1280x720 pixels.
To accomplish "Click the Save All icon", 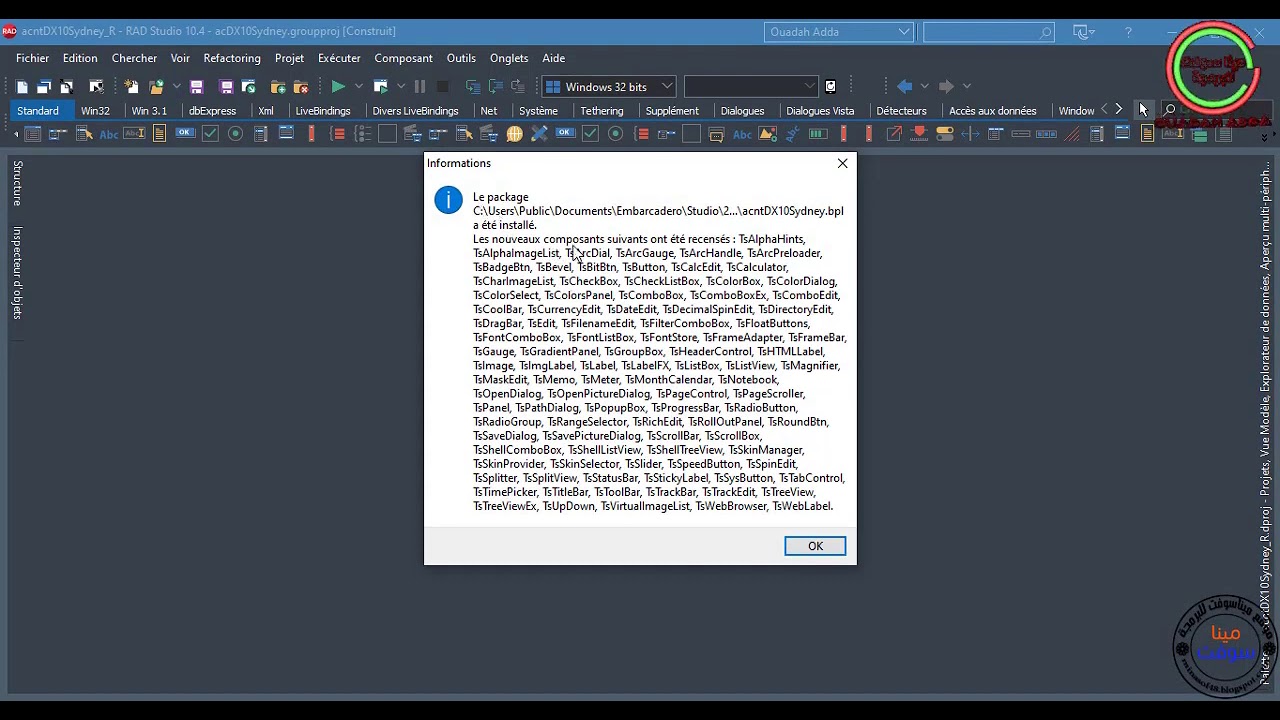I will click(x=226, y=87).
